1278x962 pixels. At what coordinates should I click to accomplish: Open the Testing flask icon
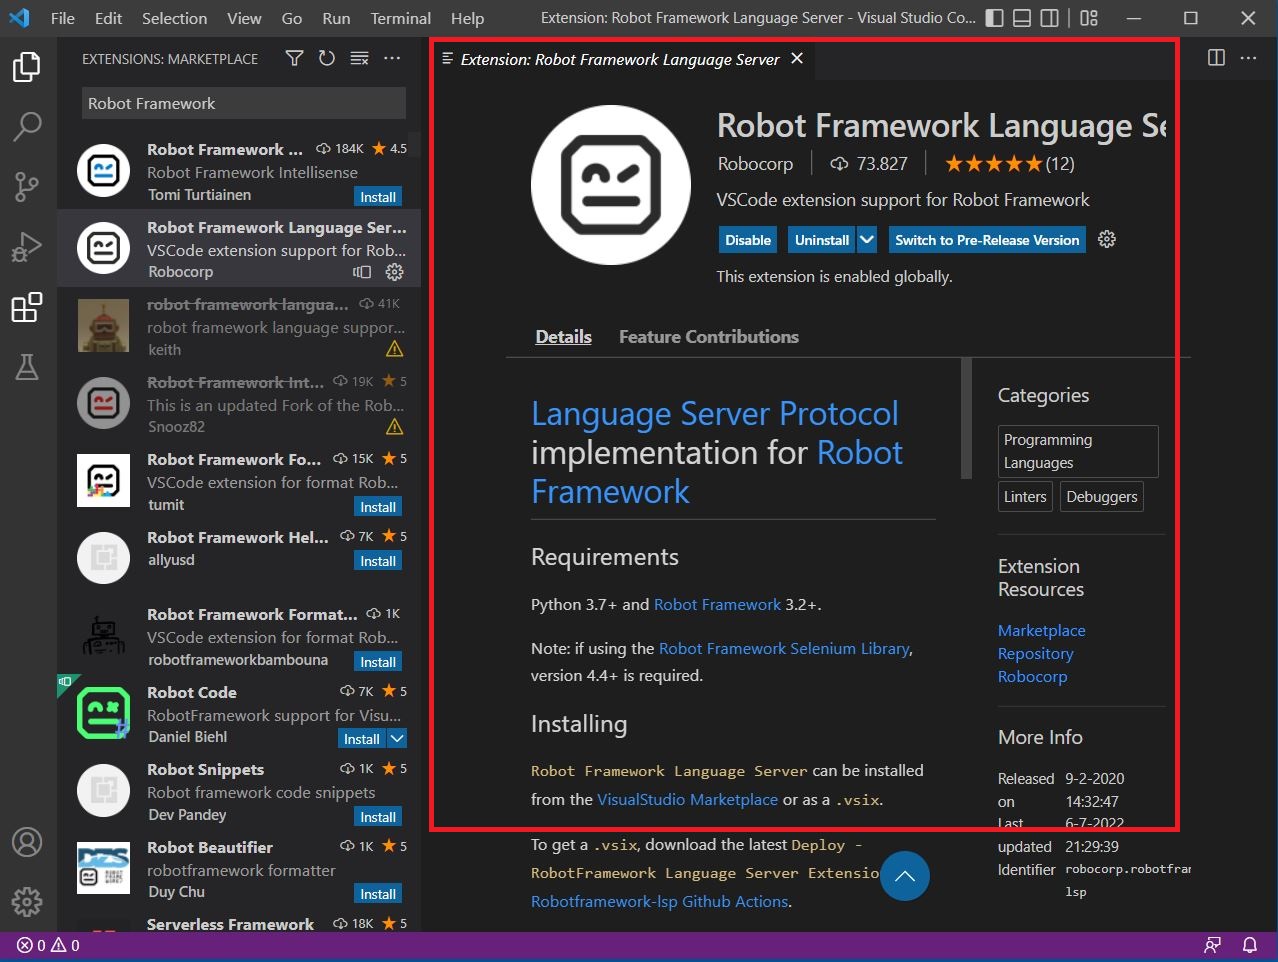click(27, 367)
